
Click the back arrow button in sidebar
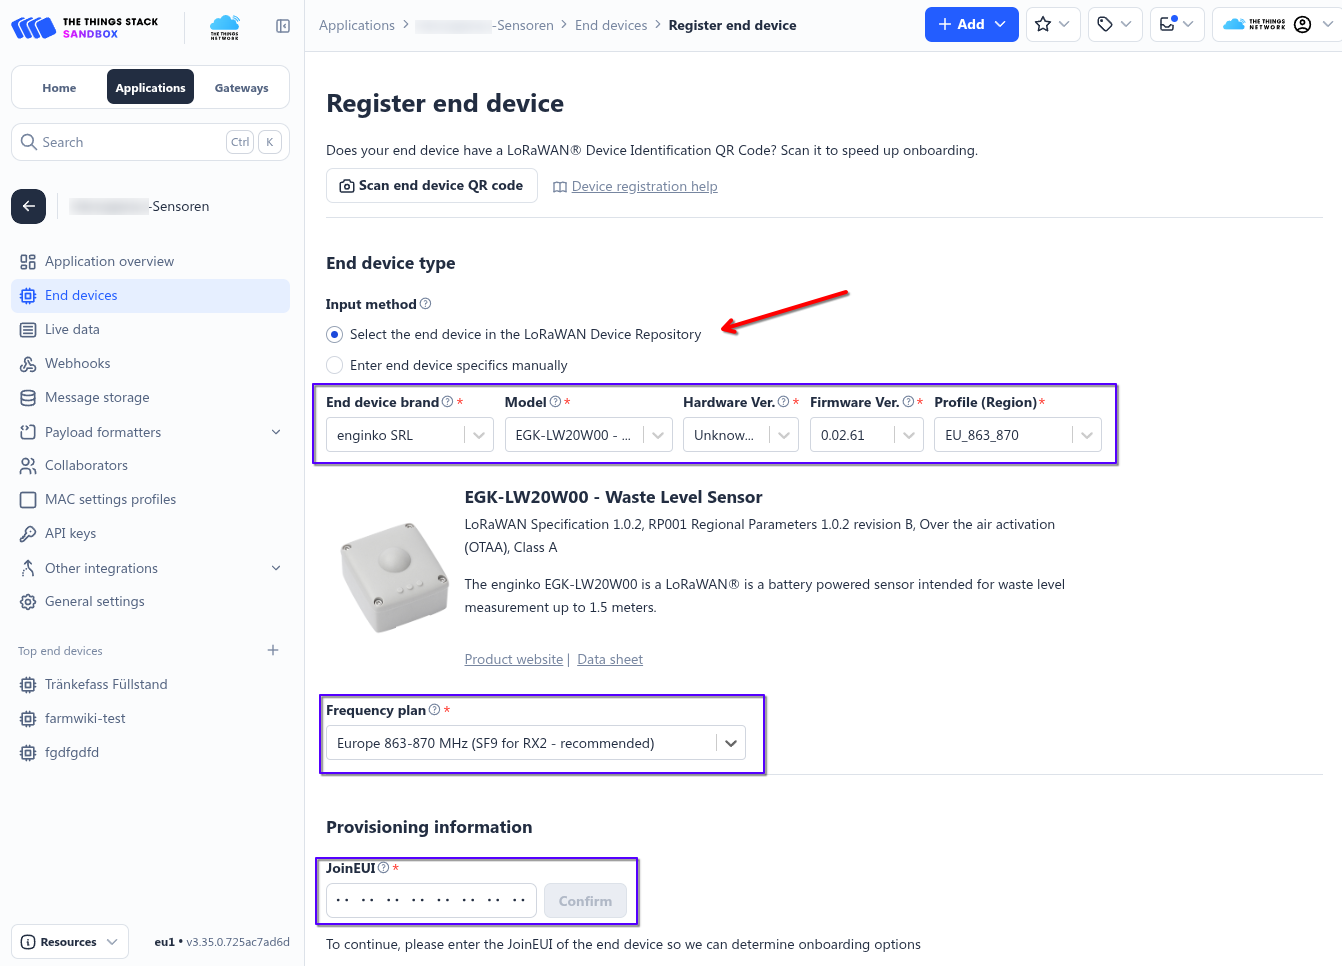tap(28, 206)
